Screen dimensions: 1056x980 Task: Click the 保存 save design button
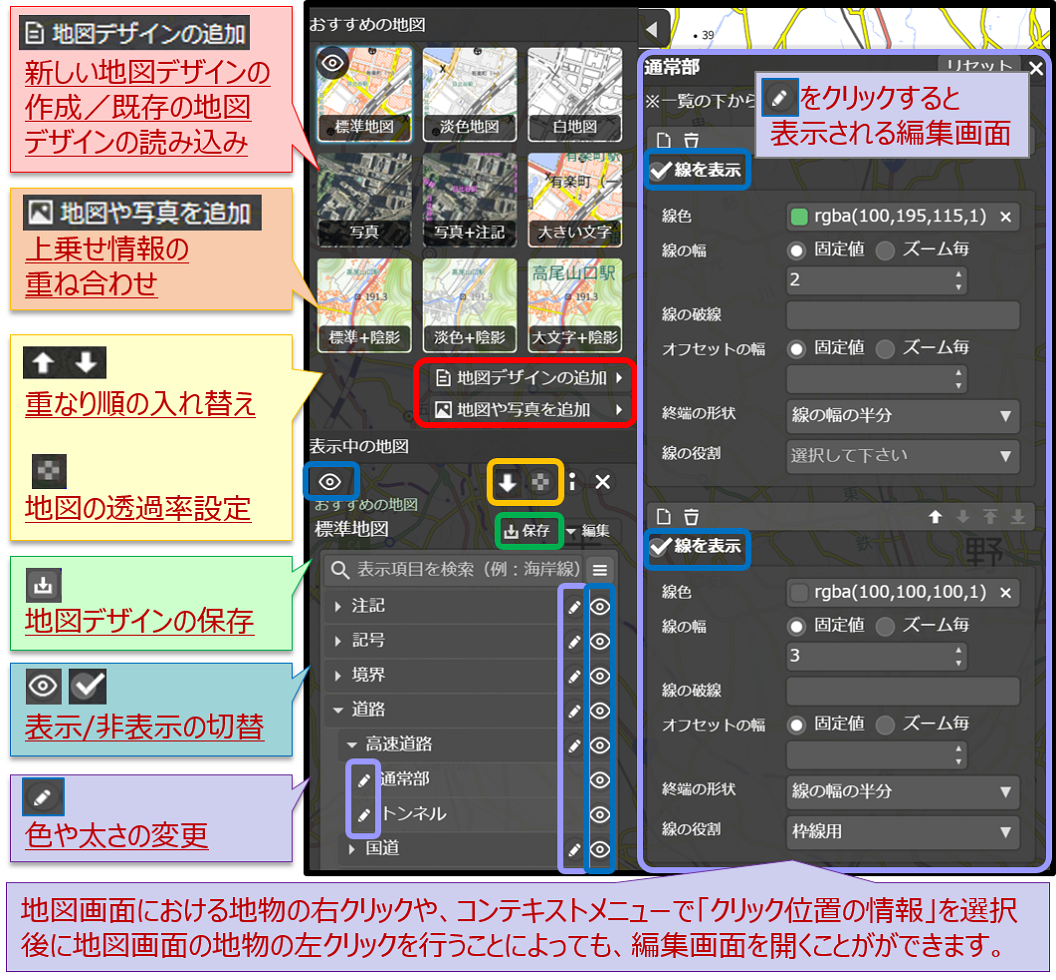pyautogui.click(x=528, y=531)
